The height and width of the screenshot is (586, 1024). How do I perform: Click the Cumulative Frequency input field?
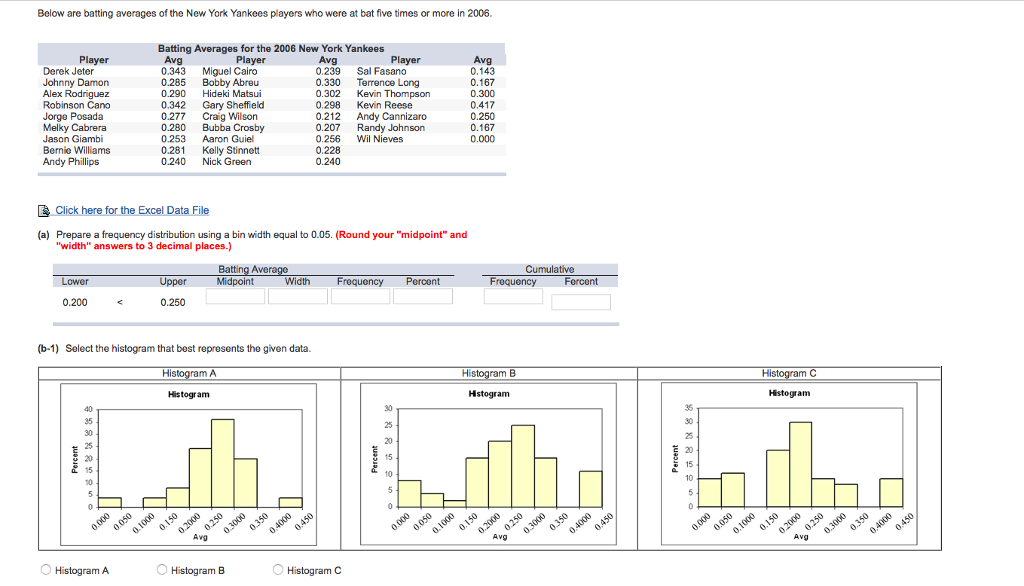[513, 297]
